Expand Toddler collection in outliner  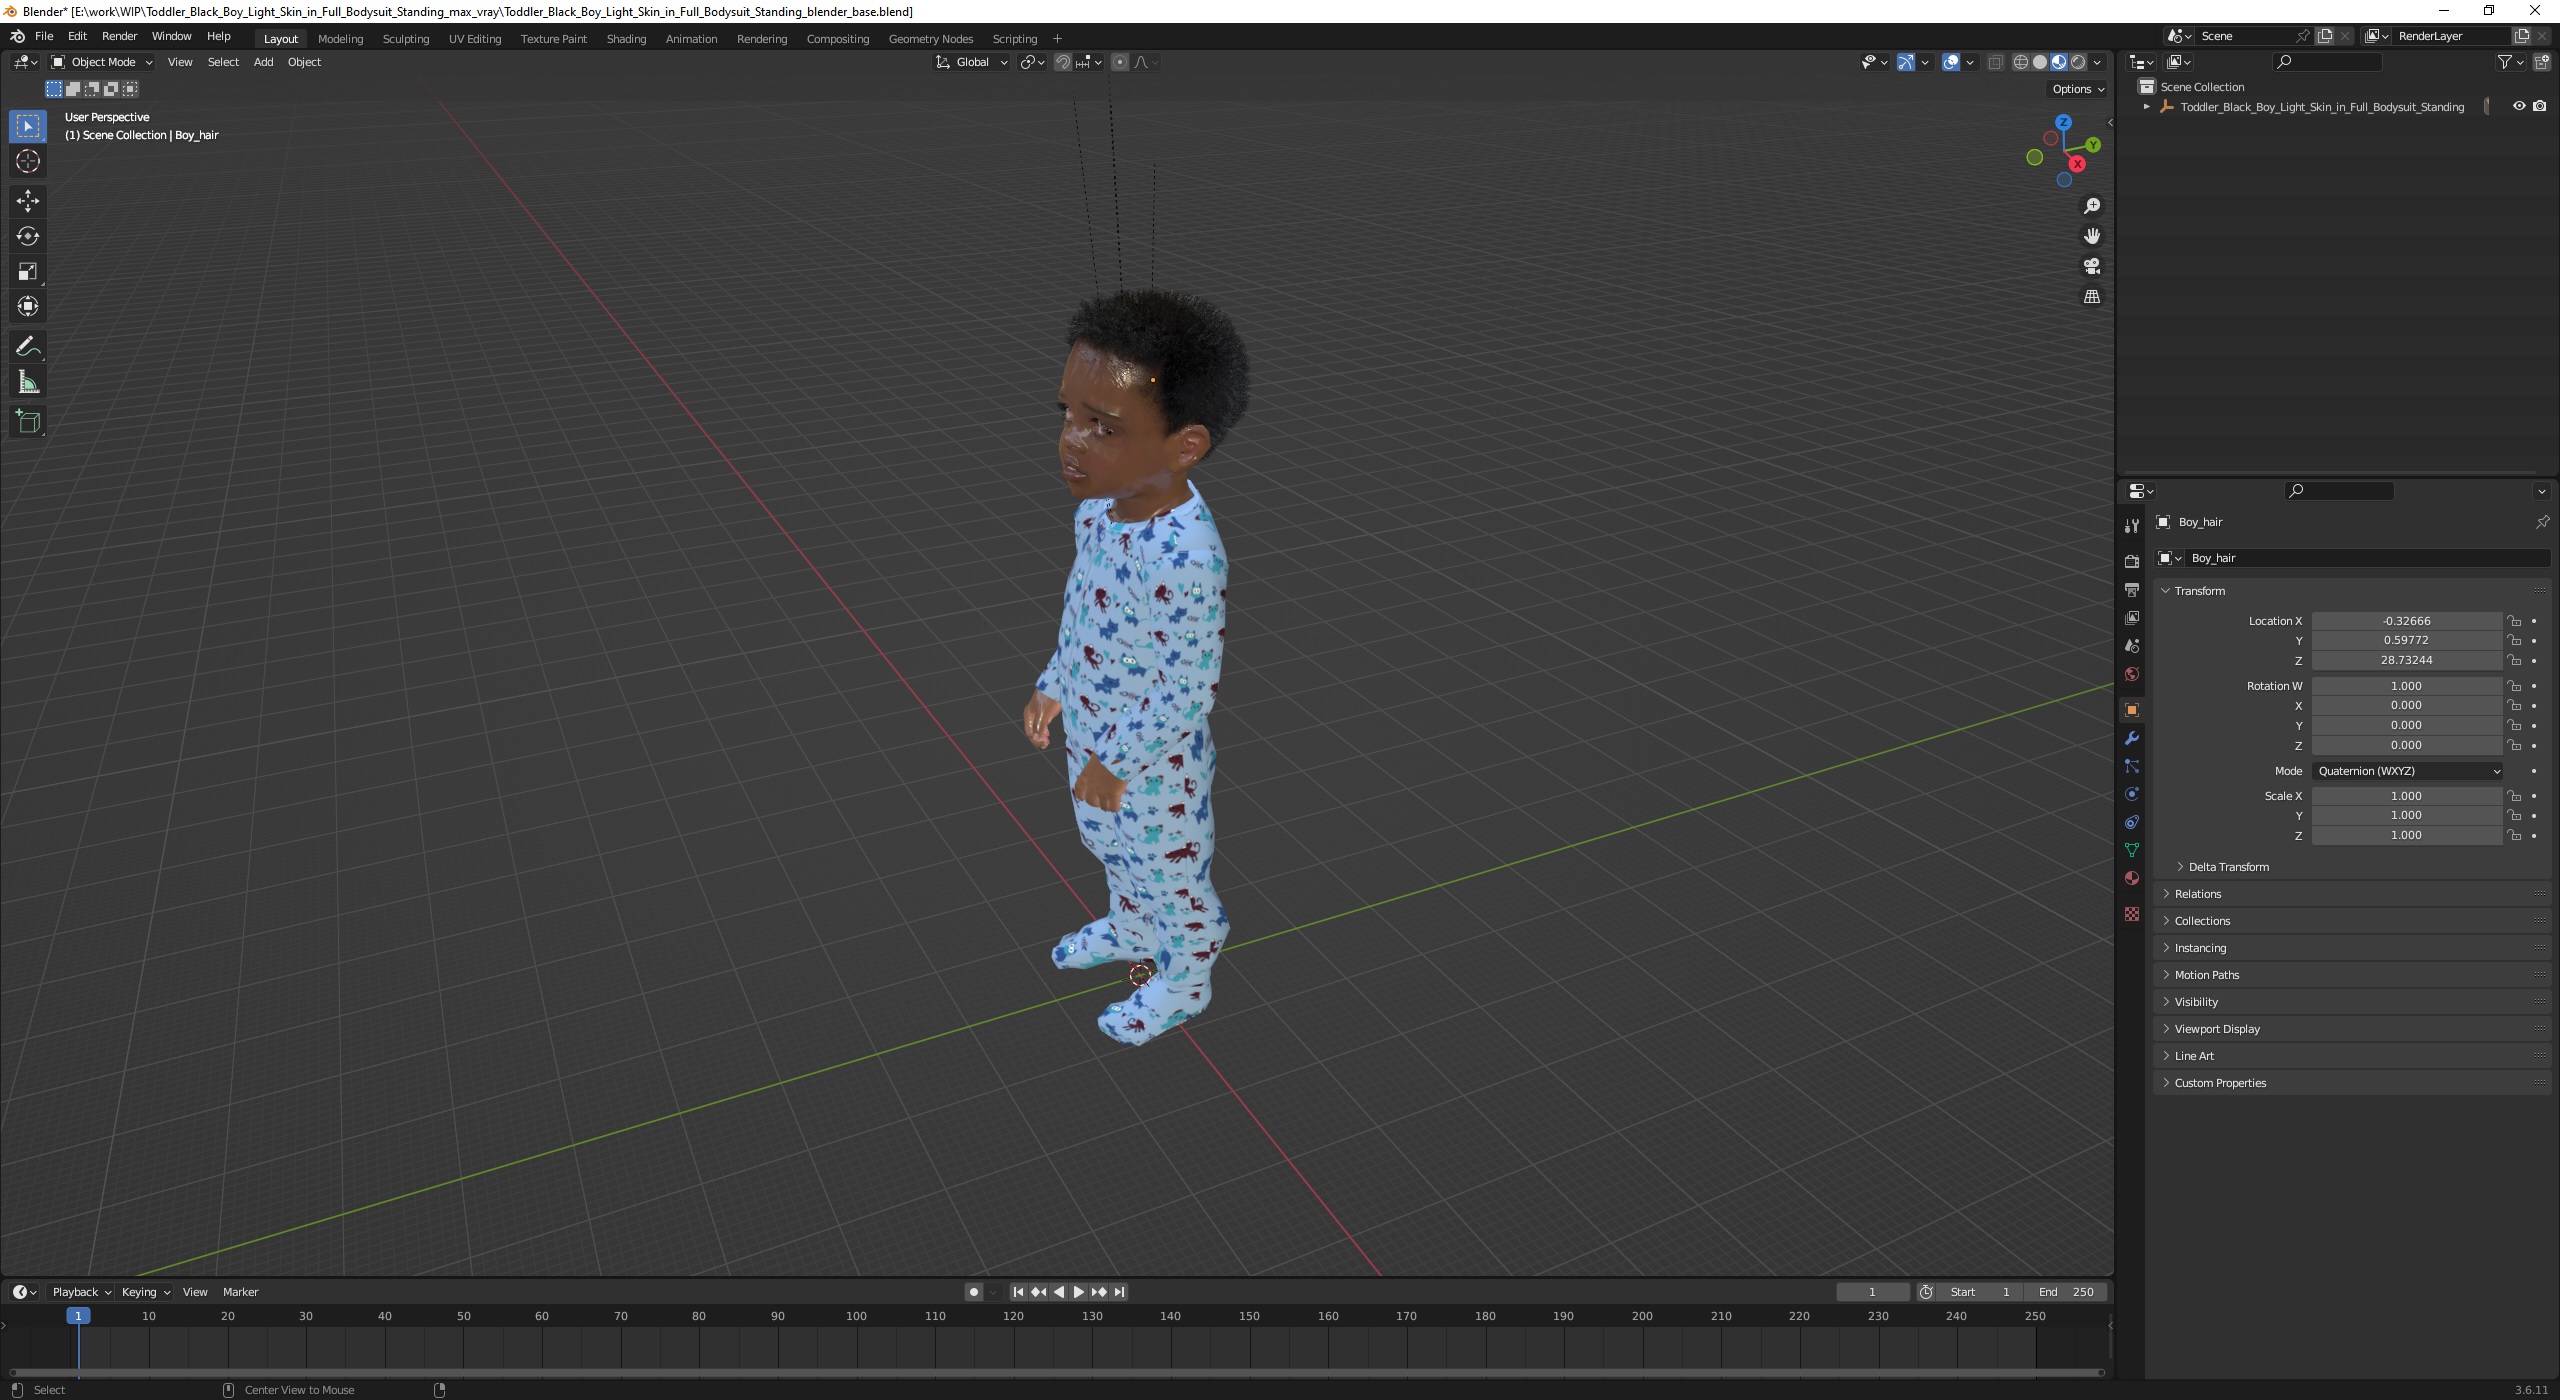pyautogui.click(x=2147, y=106)
